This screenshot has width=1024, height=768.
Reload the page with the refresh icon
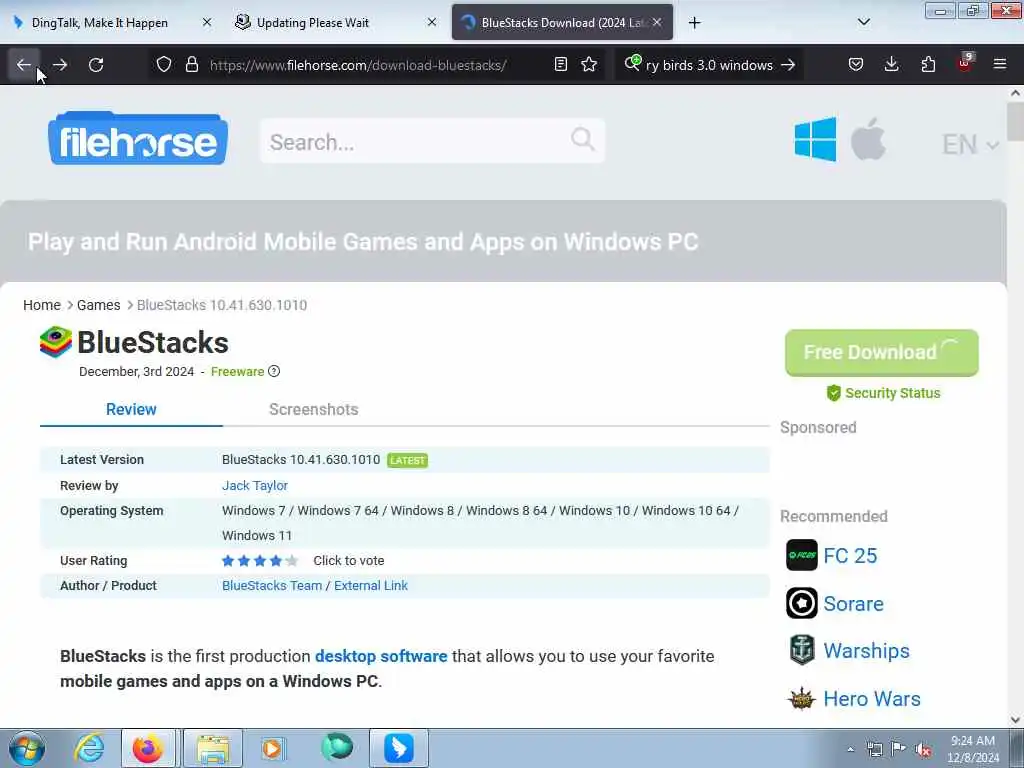96,65
